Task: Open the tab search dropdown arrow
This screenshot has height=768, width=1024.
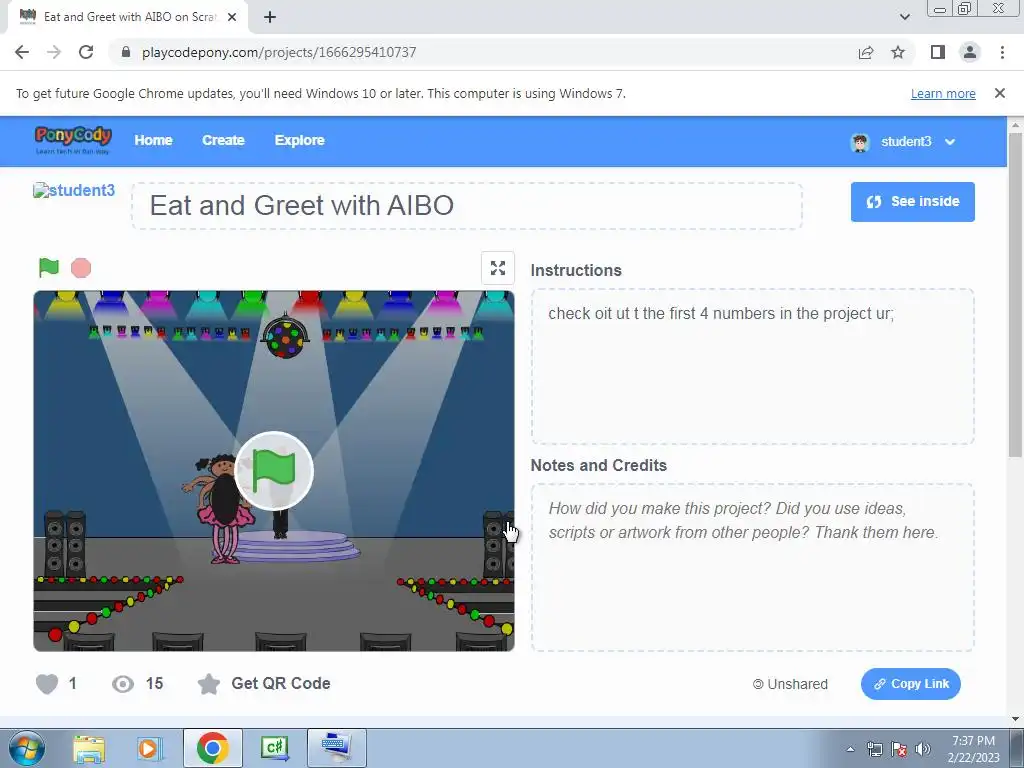Action: pyautogui.click(x=904, y=18)
